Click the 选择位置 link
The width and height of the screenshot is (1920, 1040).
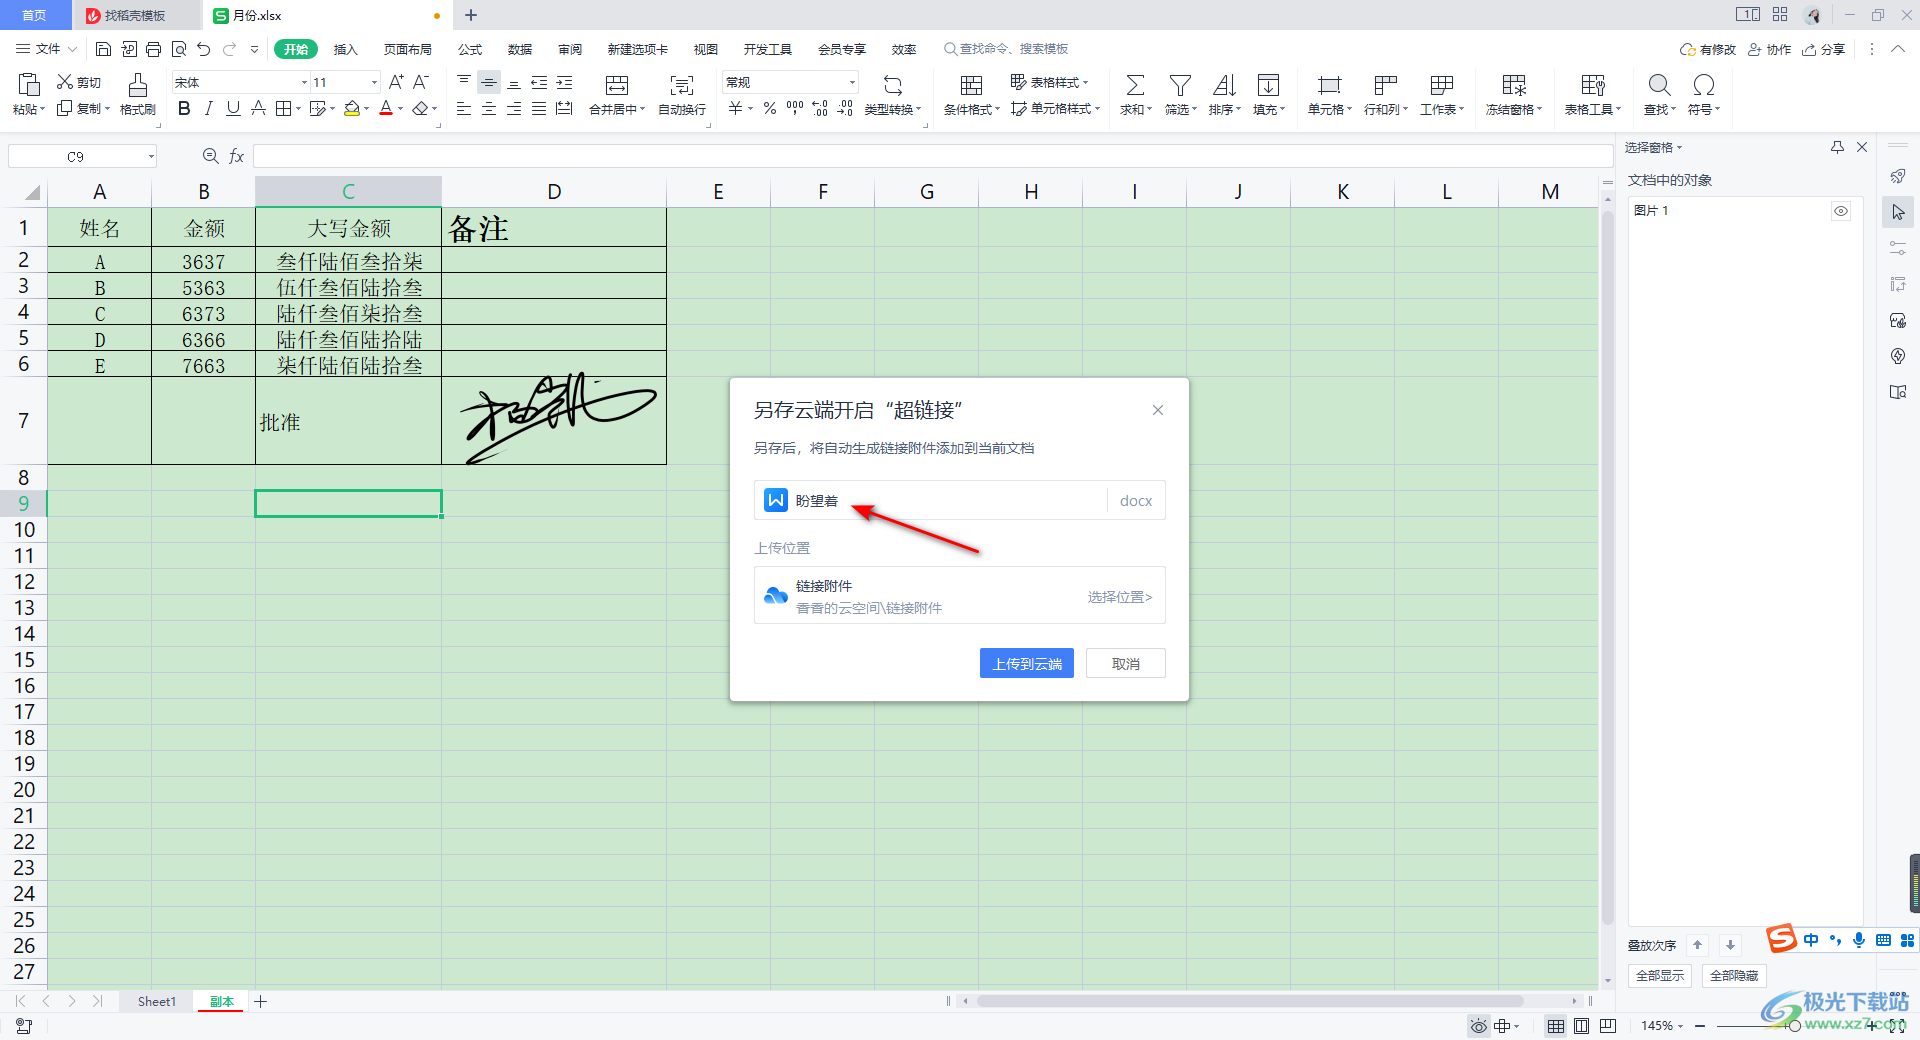tap(1119, 597)
